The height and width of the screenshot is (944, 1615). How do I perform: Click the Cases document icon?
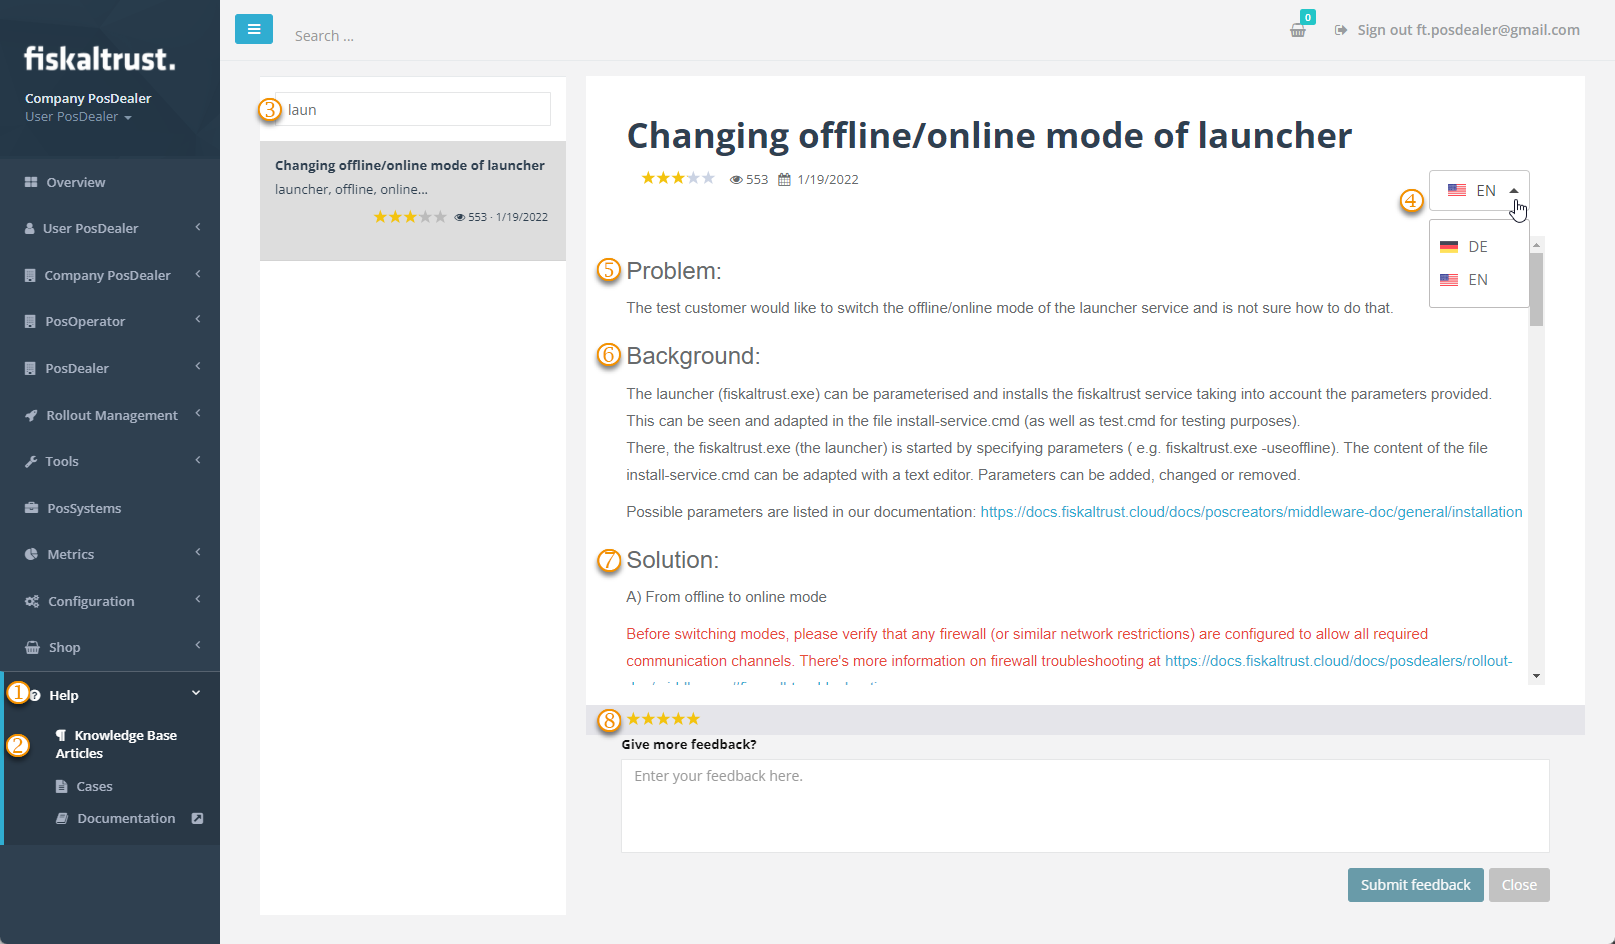(62, 786)
